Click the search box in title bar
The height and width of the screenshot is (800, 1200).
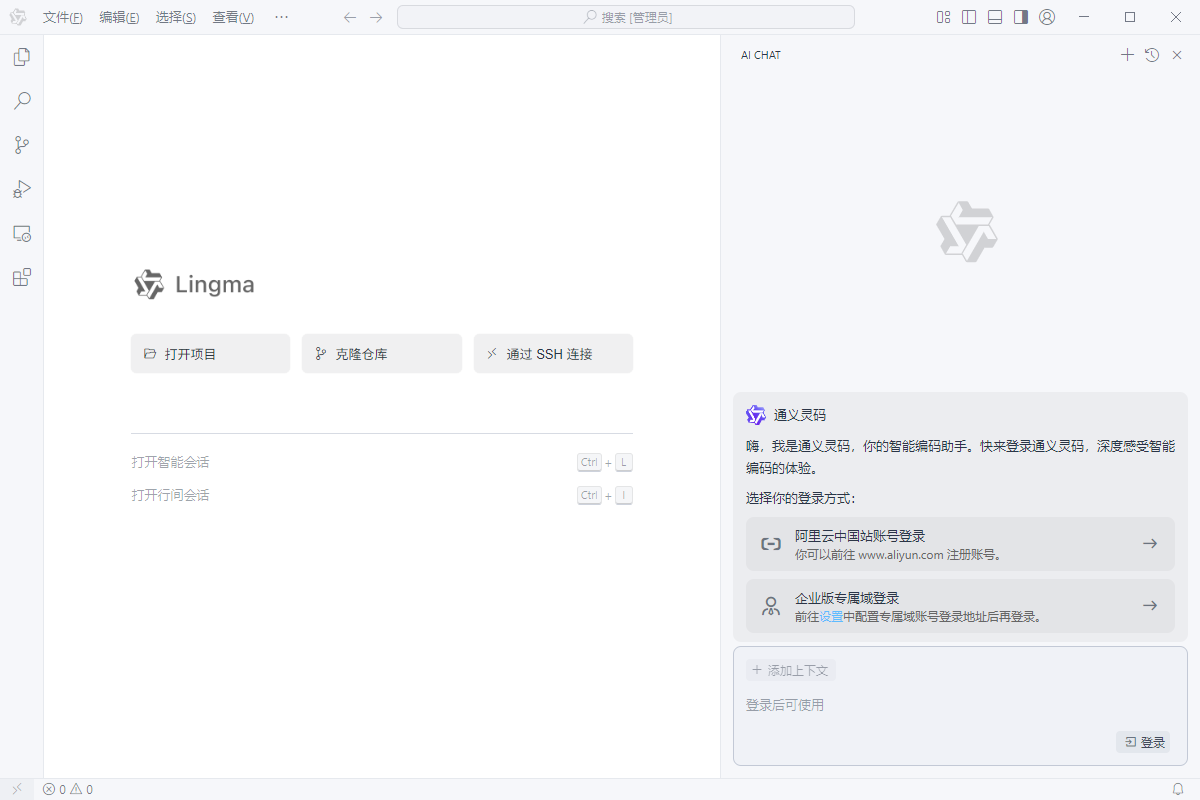click(626, 17)
